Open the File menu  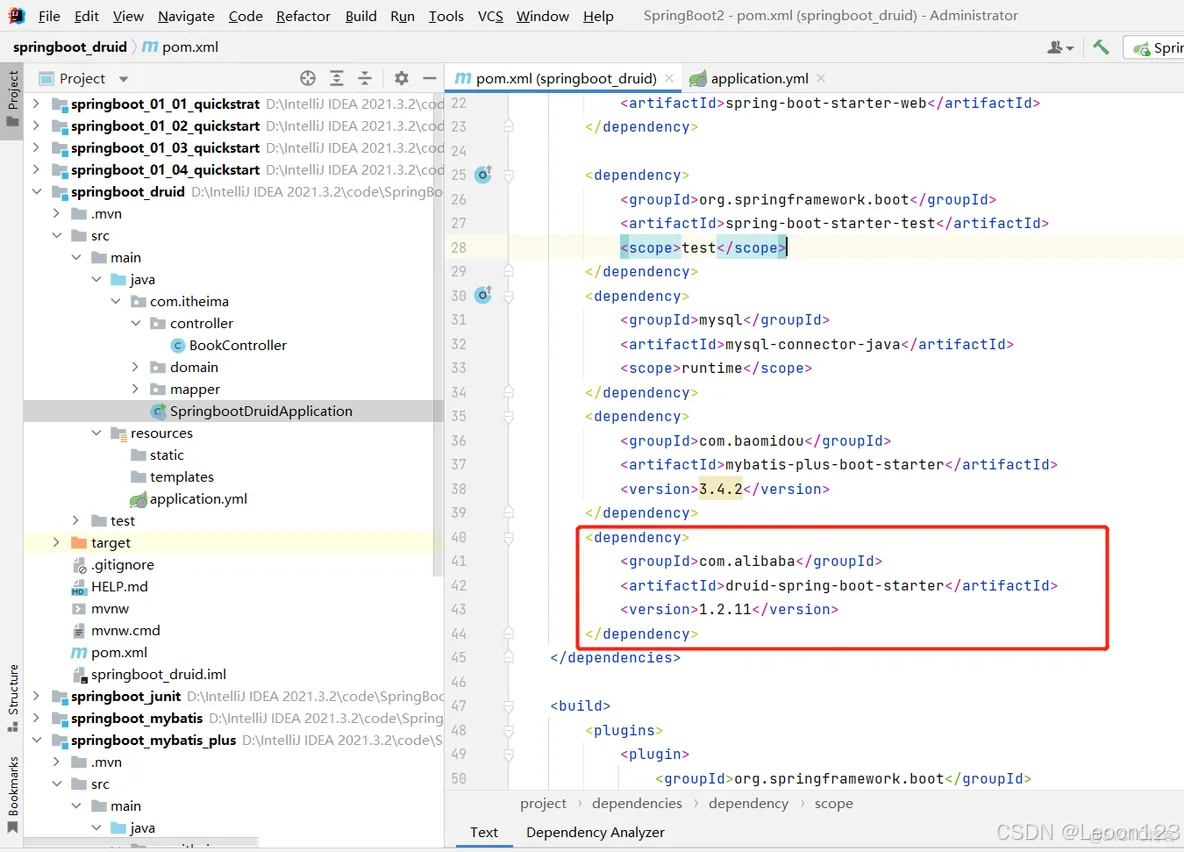click(x=49, y=16)
